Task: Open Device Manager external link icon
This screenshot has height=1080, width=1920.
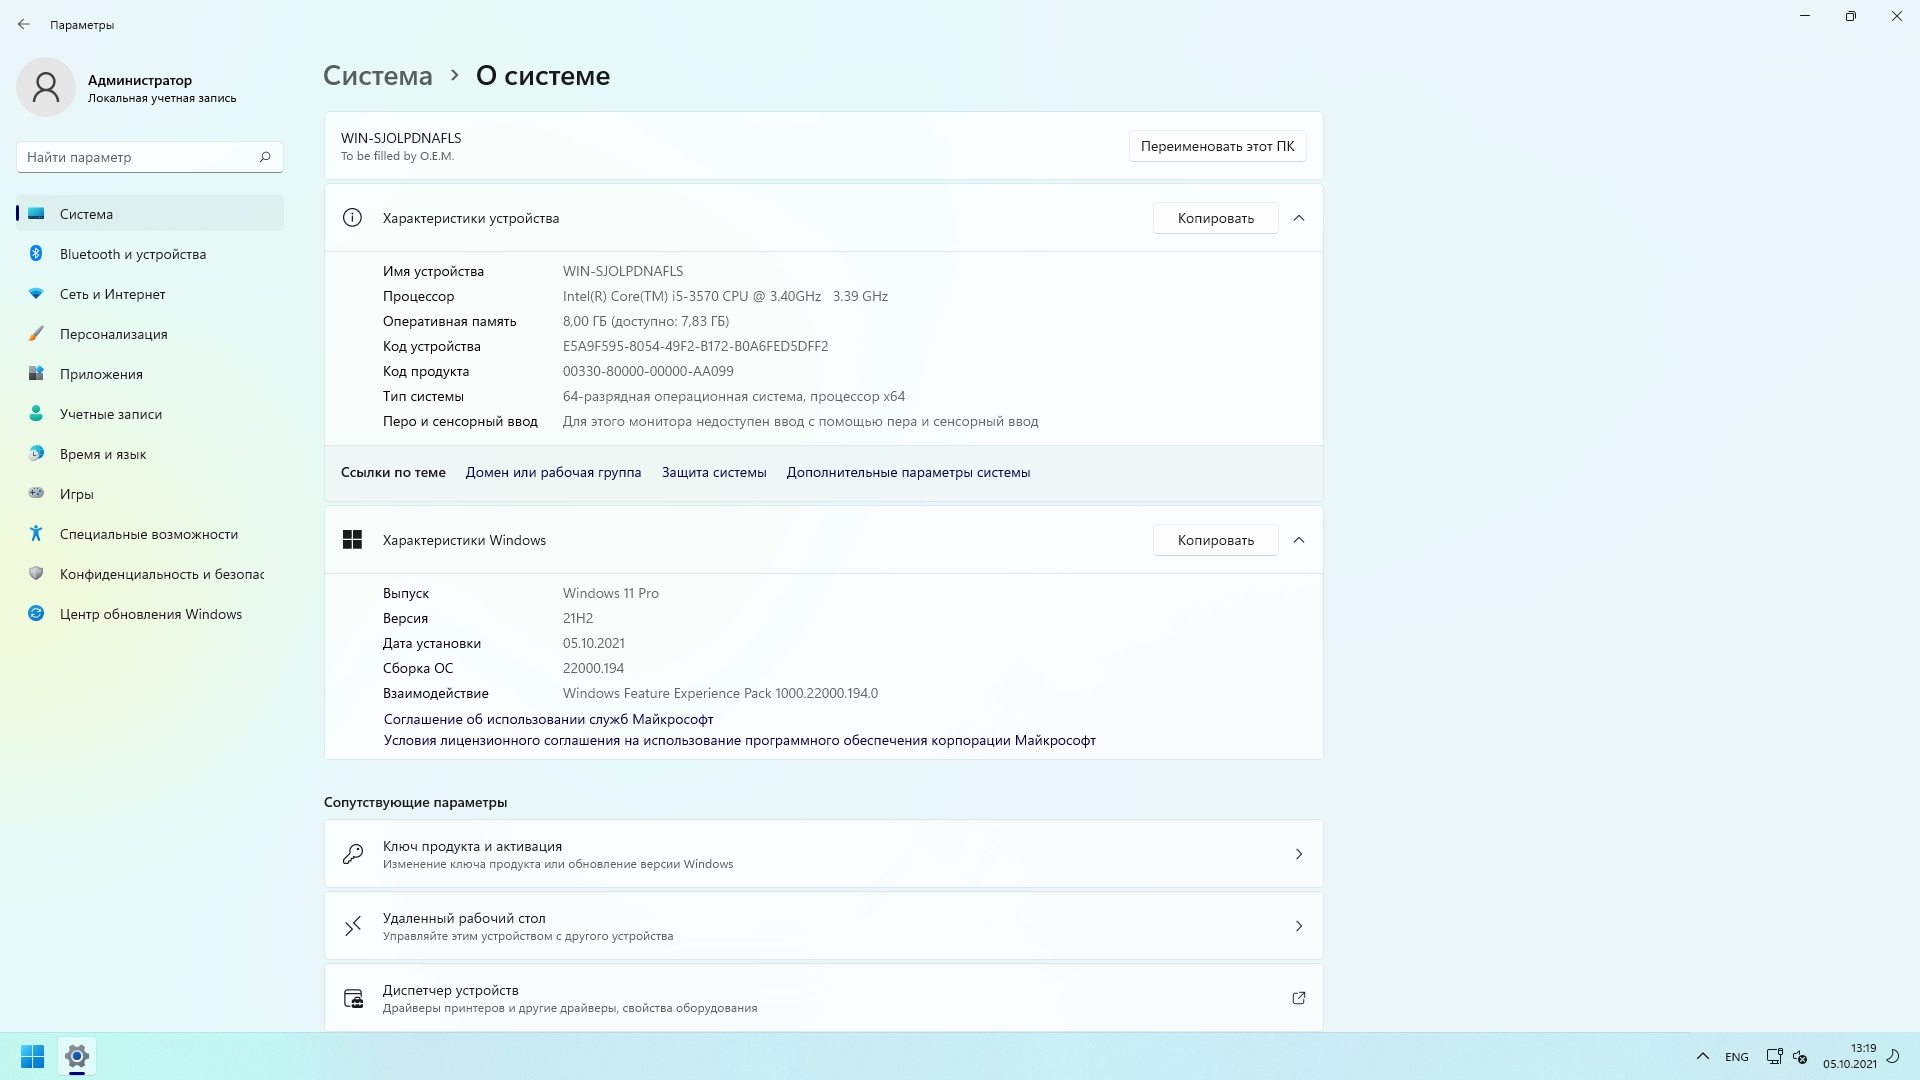Action: click(x=1298, y=998)
